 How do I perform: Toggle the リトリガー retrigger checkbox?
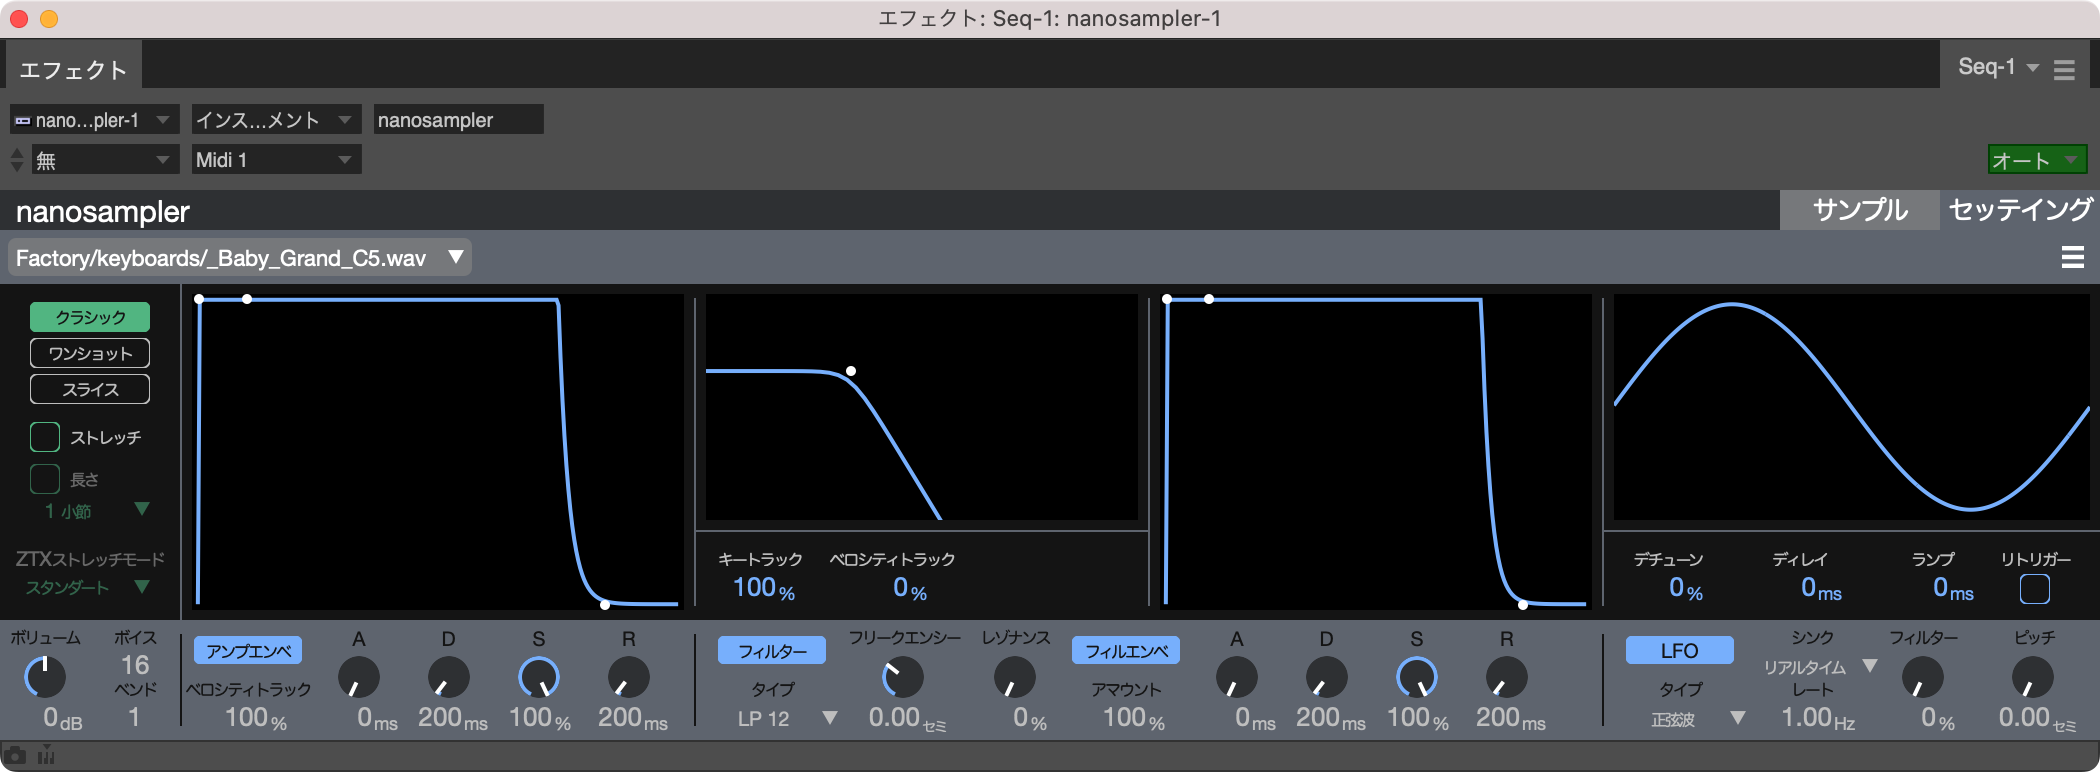2034,589
